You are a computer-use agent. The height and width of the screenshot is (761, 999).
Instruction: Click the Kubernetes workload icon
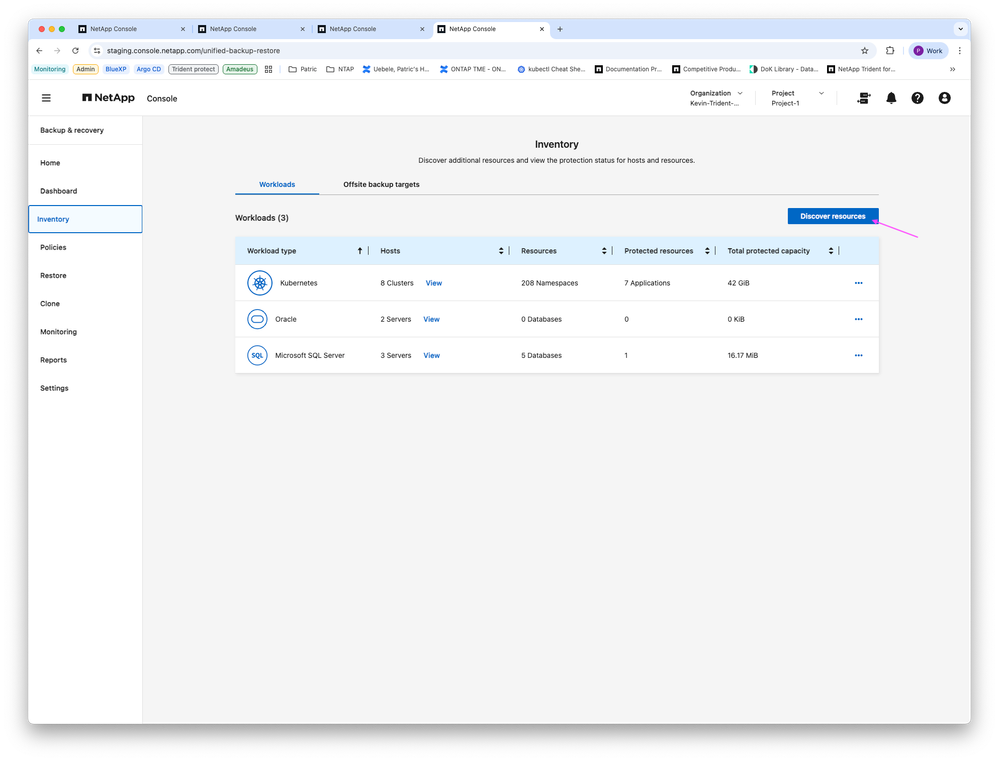click(x=259, y=283)
